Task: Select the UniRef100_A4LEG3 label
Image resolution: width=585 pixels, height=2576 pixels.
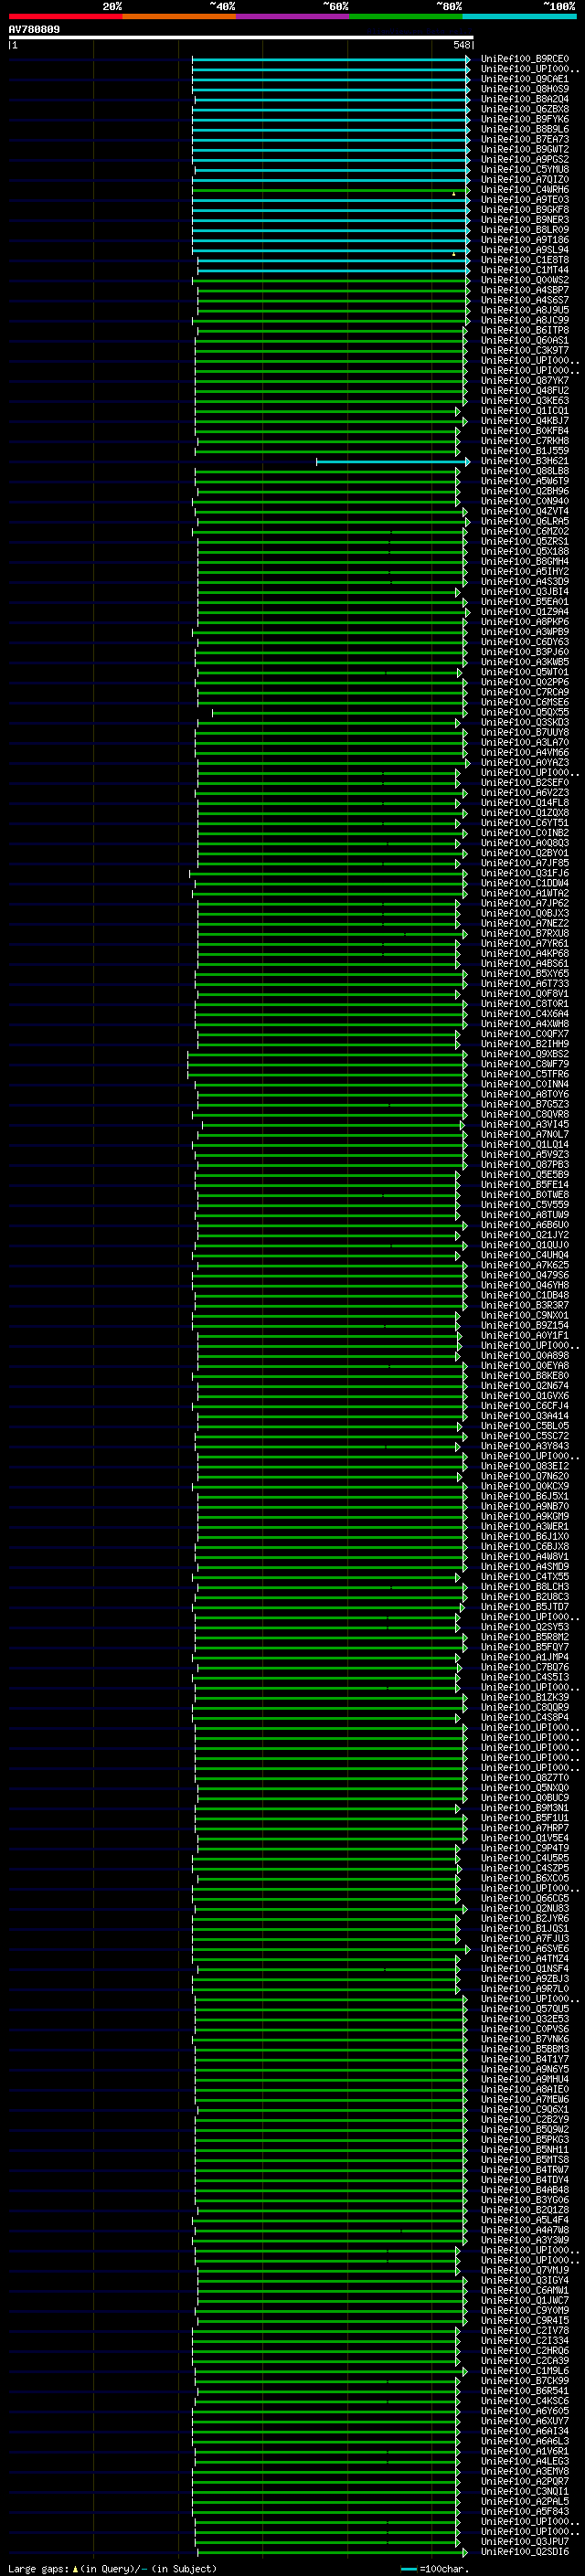Action: pyautogui.click(x=524, y=2461)
